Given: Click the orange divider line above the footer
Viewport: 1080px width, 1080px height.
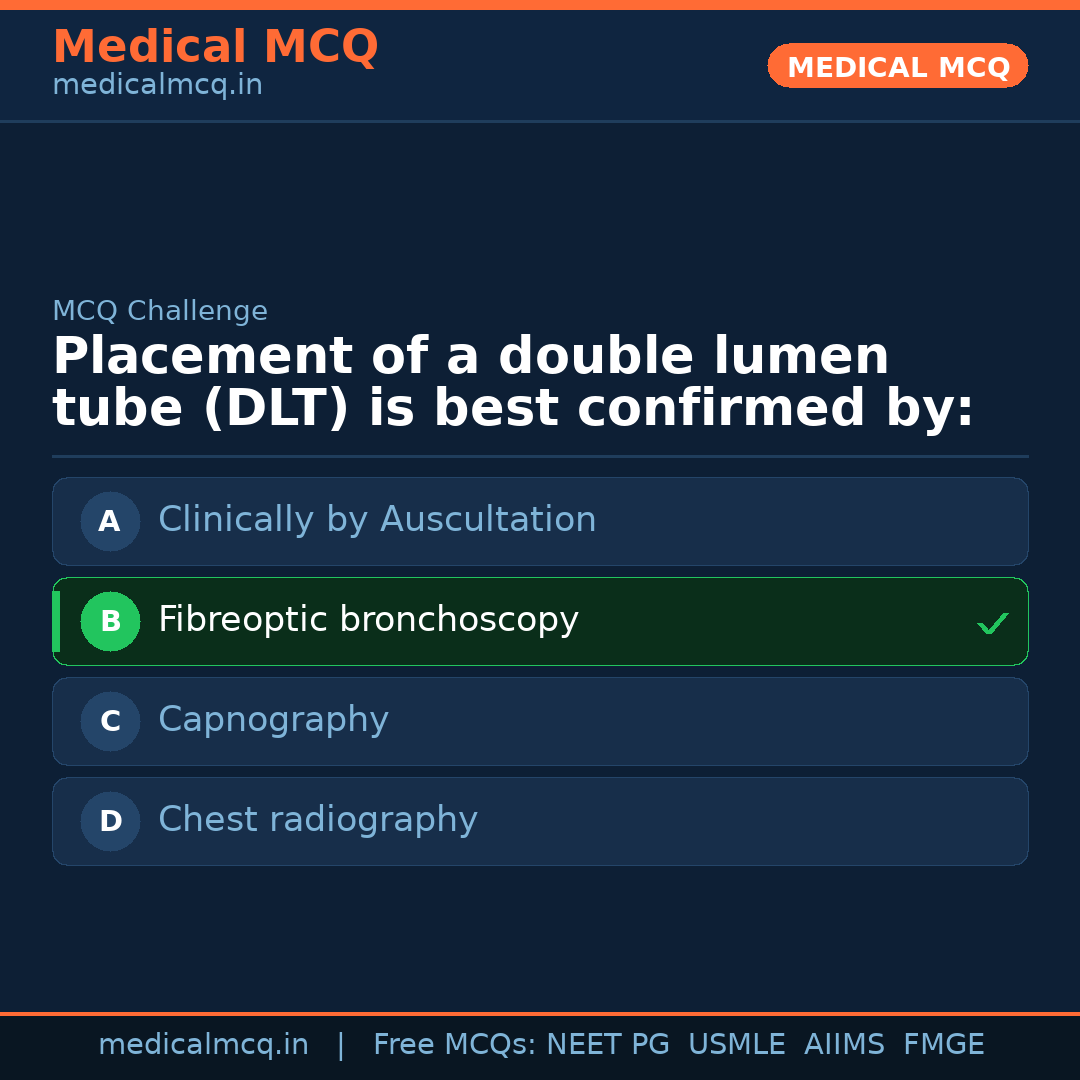Looking at the screenshot, I should [540, 1012].
